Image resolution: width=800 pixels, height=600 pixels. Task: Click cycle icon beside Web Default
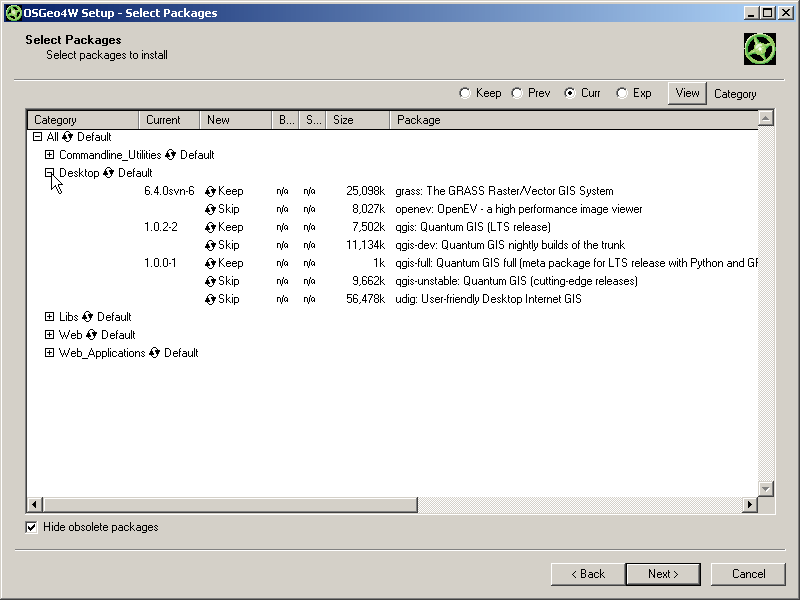point(91,335)
